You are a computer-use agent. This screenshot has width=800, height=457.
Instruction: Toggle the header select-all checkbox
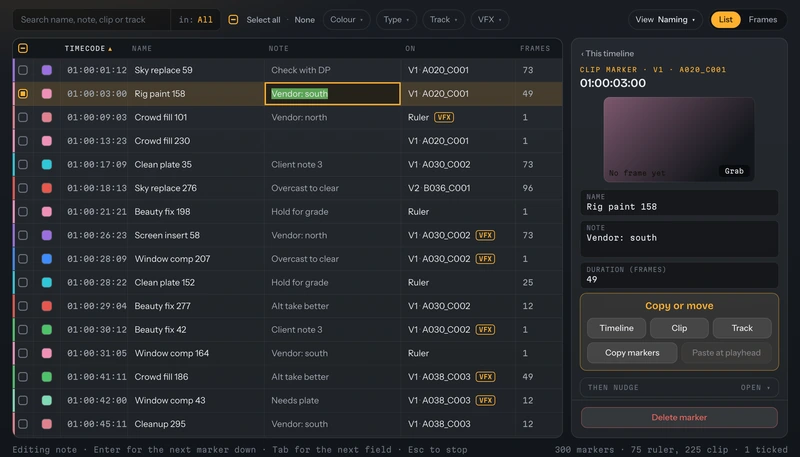point(23,48)
